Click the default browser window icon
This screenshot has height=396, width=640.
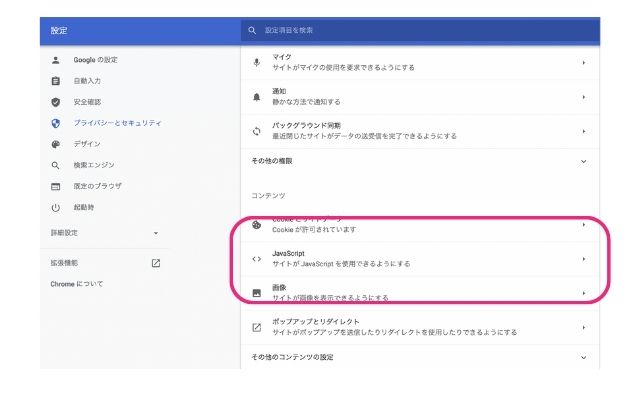(x=56, y=187)
